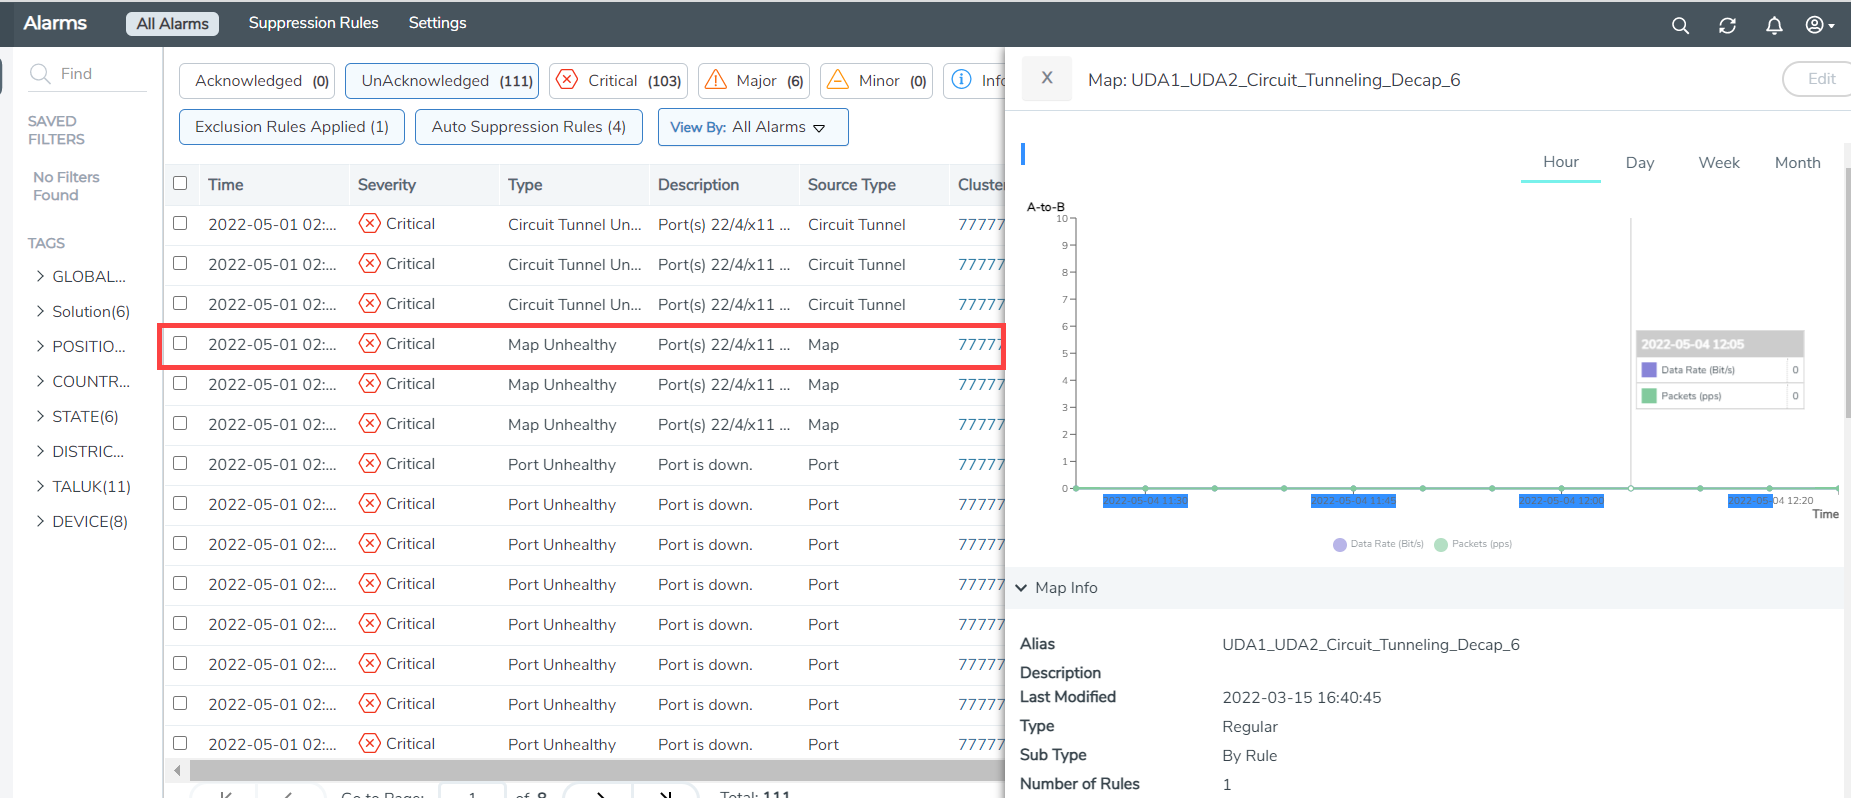Viewport: 1851px width, 798px height.
Task: Click the Auto Suppression Rules (4) button
Action: pos(528,127)
